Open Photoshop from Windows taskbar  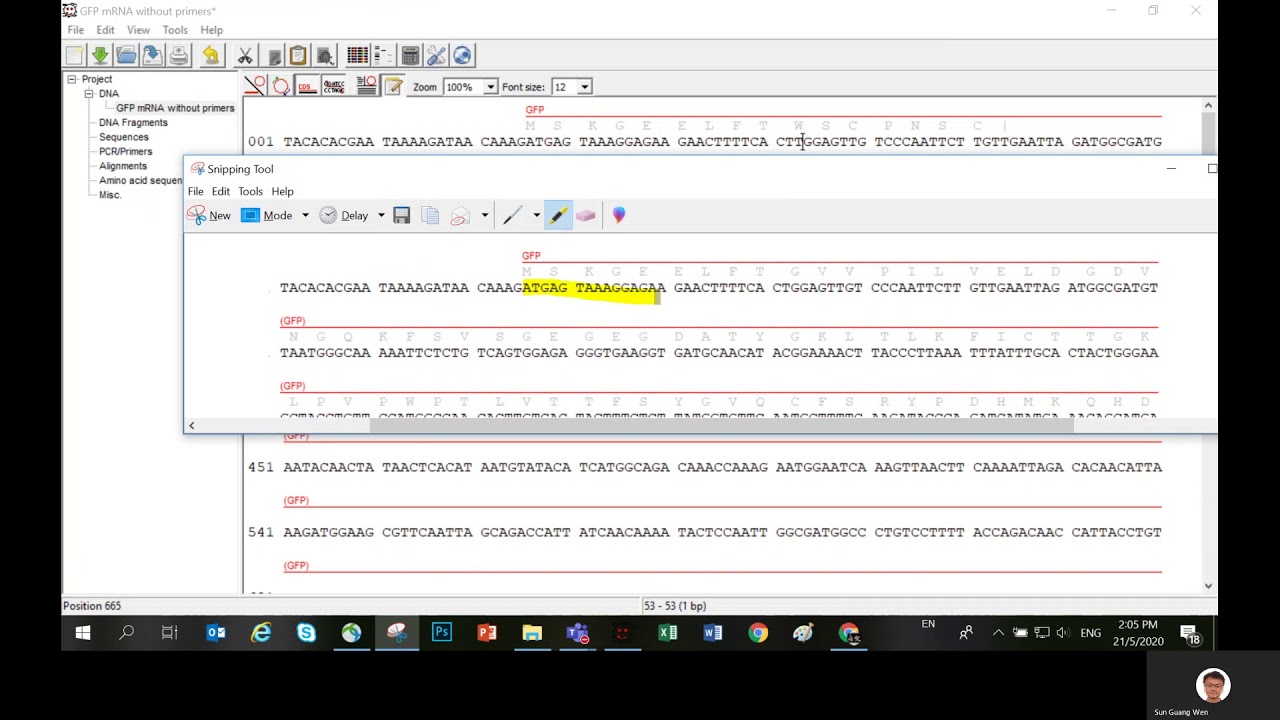[441, 632]
